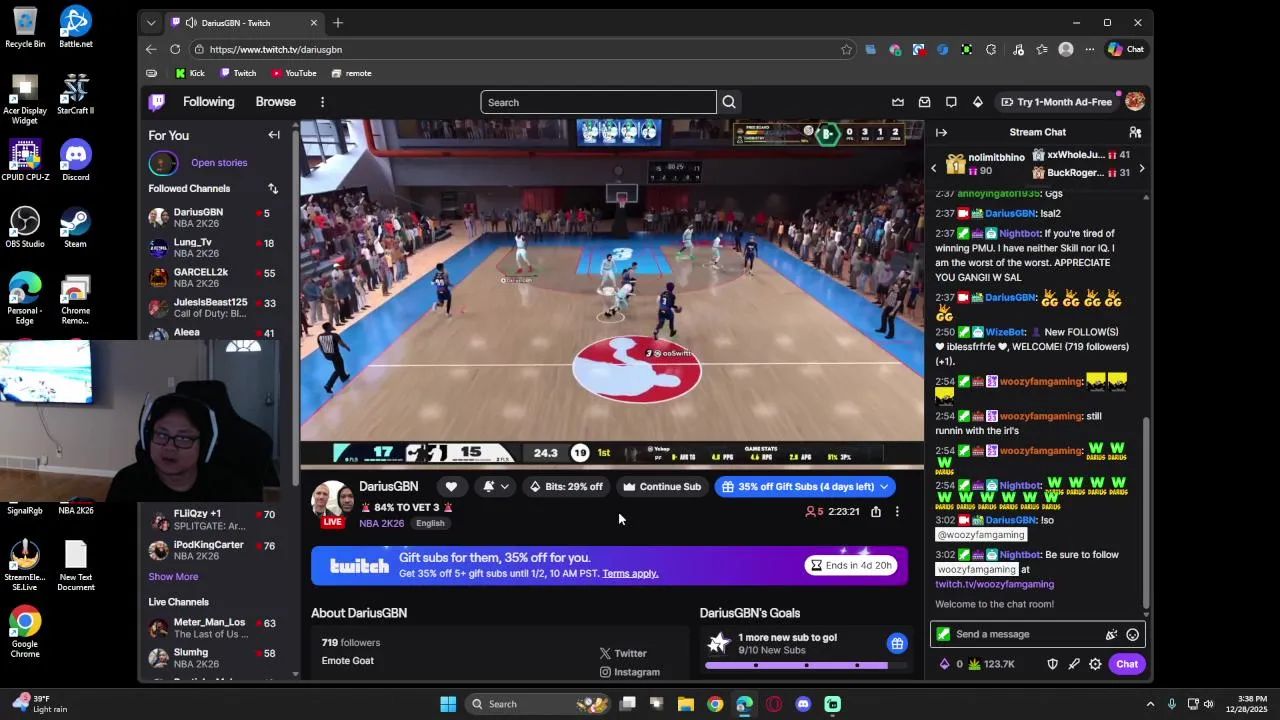Click the gift sub button in Goals
Screen dimensions: 1280x720
tap(897, 644)
